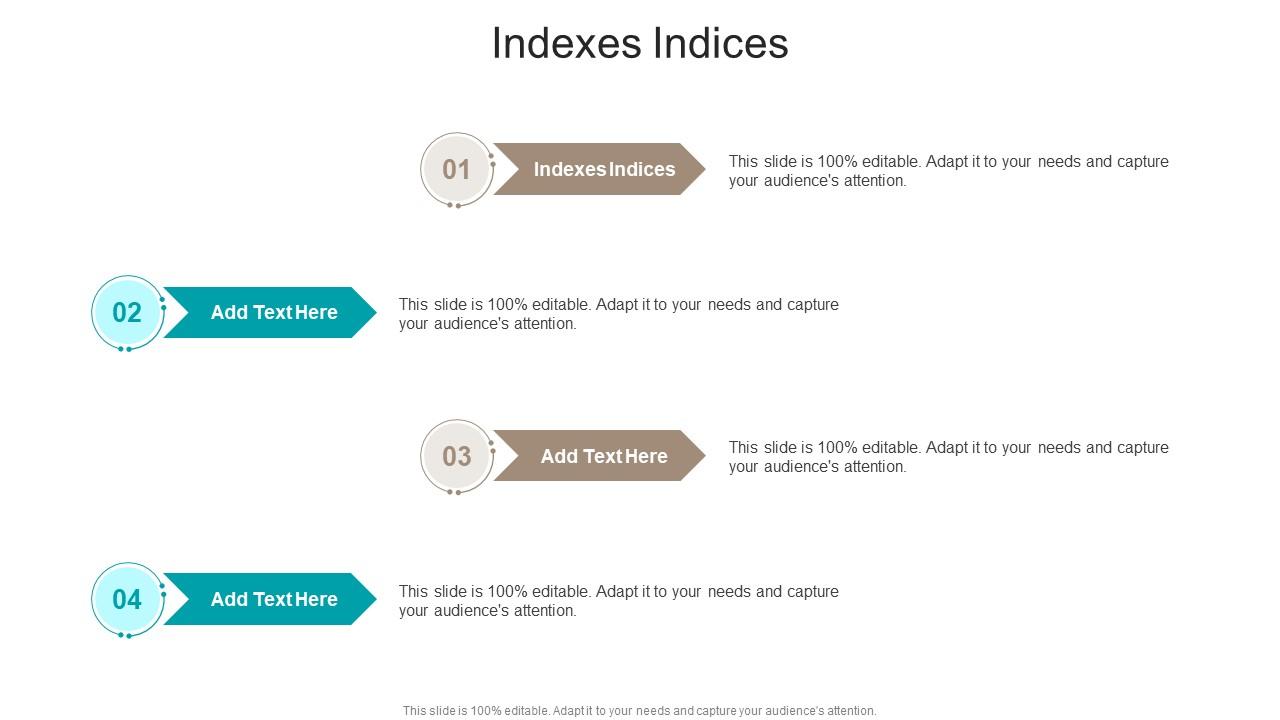The height and width of the screenshot is (720, 1280).
Task: Click the two dots beneath circle 03
Action: pyautogui.click(x=454, y=492)
